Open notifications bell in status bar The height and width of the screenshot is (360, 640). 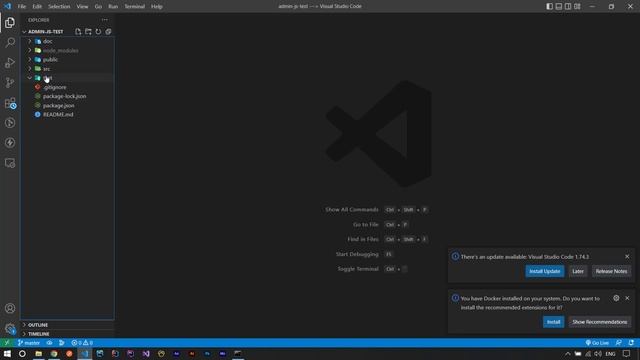(x=631, y=343)
